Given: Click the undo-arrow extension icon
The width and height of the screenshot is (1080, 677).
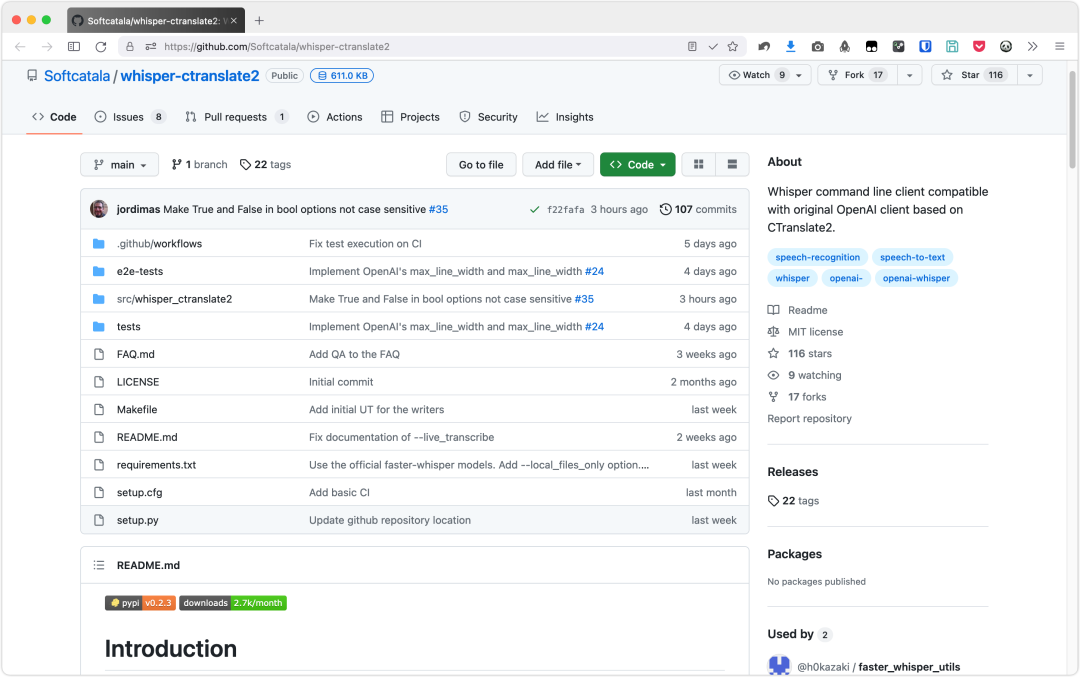Looking at the screenshot, I should pyautogui.click(x=764, y=47).
